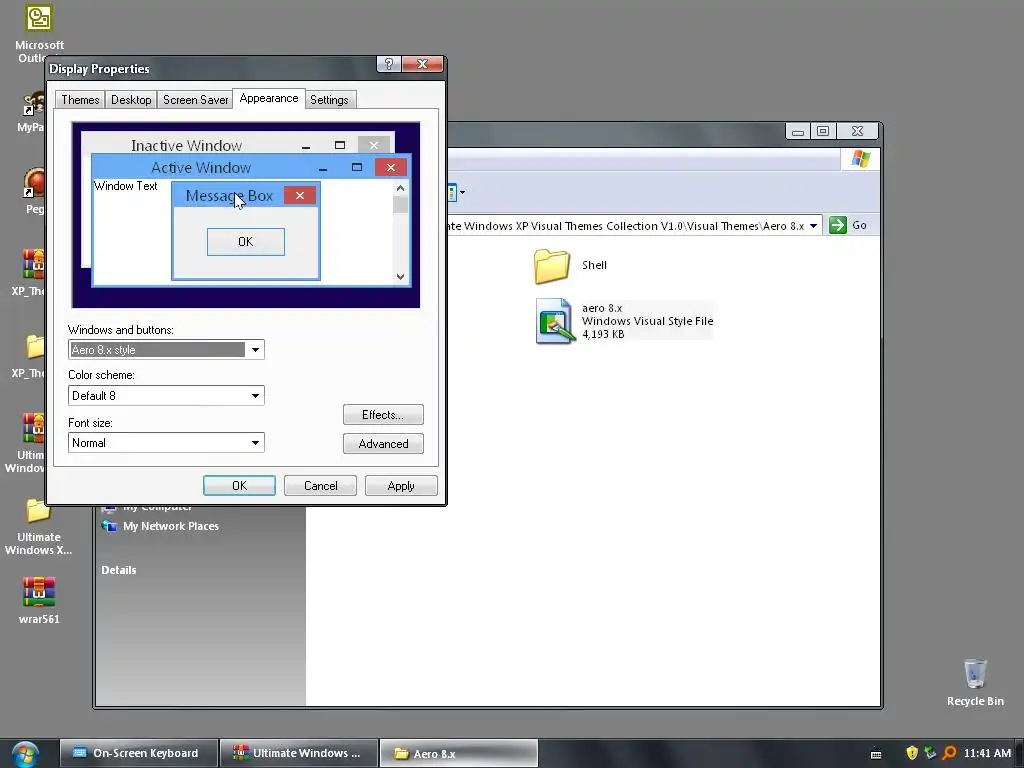The image size is (1024, 768).
Task: Click the Windows flag logo in Explorer
Action: pos(861,159)
